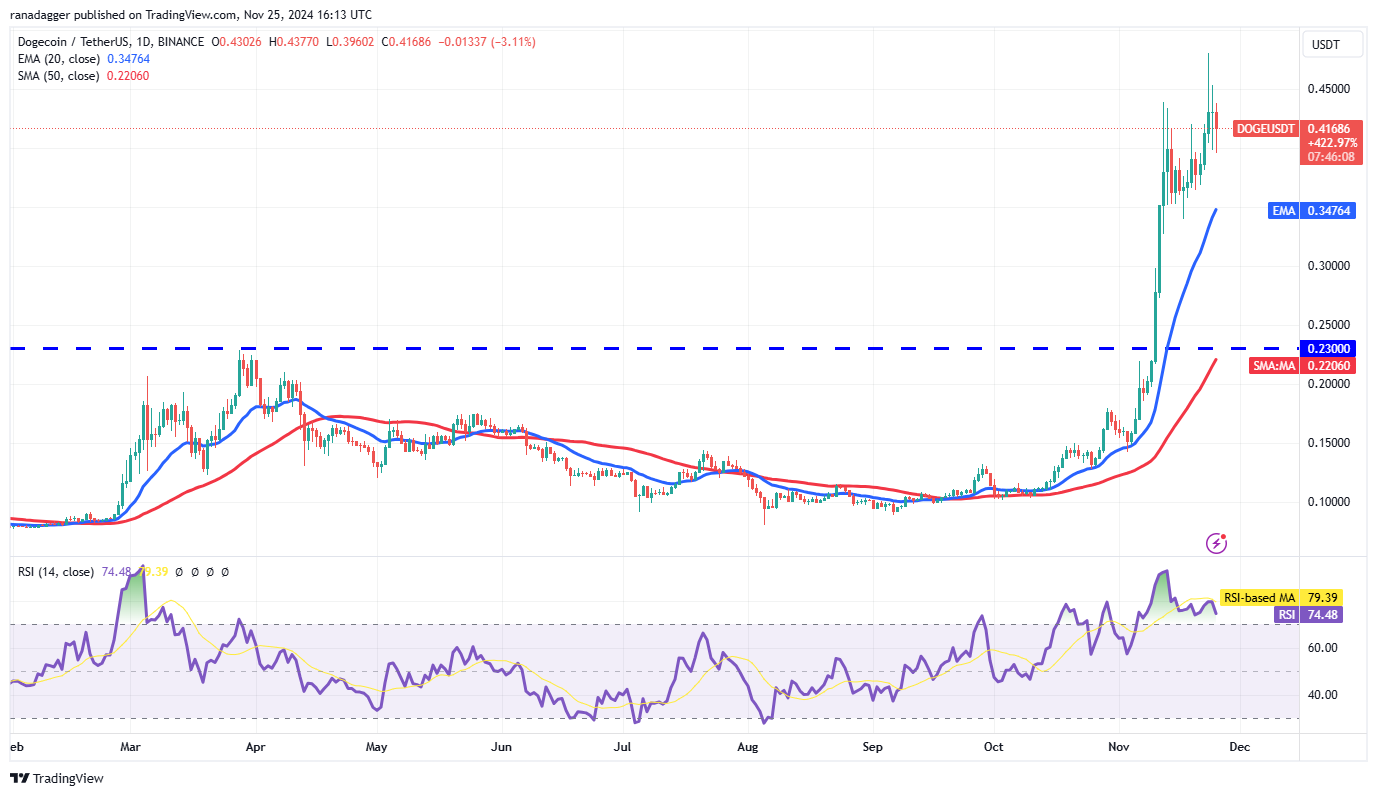
Task: Click the 0.30000 price axis label
Action: pyautogui.click(x=1329, y=266)
